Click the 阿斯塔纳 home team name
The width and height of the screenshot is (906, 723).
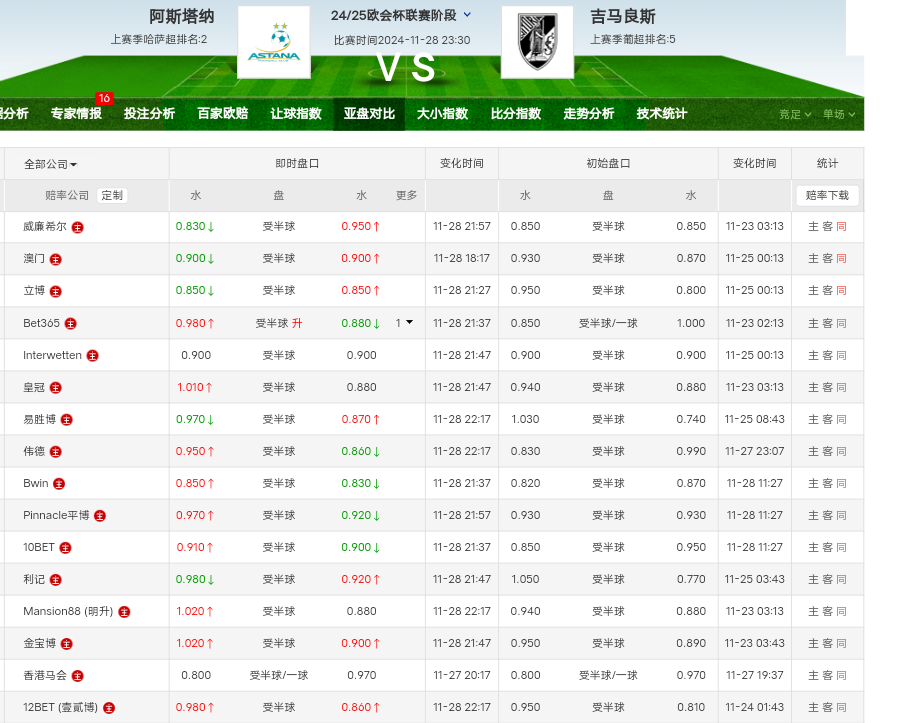pos(182,16)
